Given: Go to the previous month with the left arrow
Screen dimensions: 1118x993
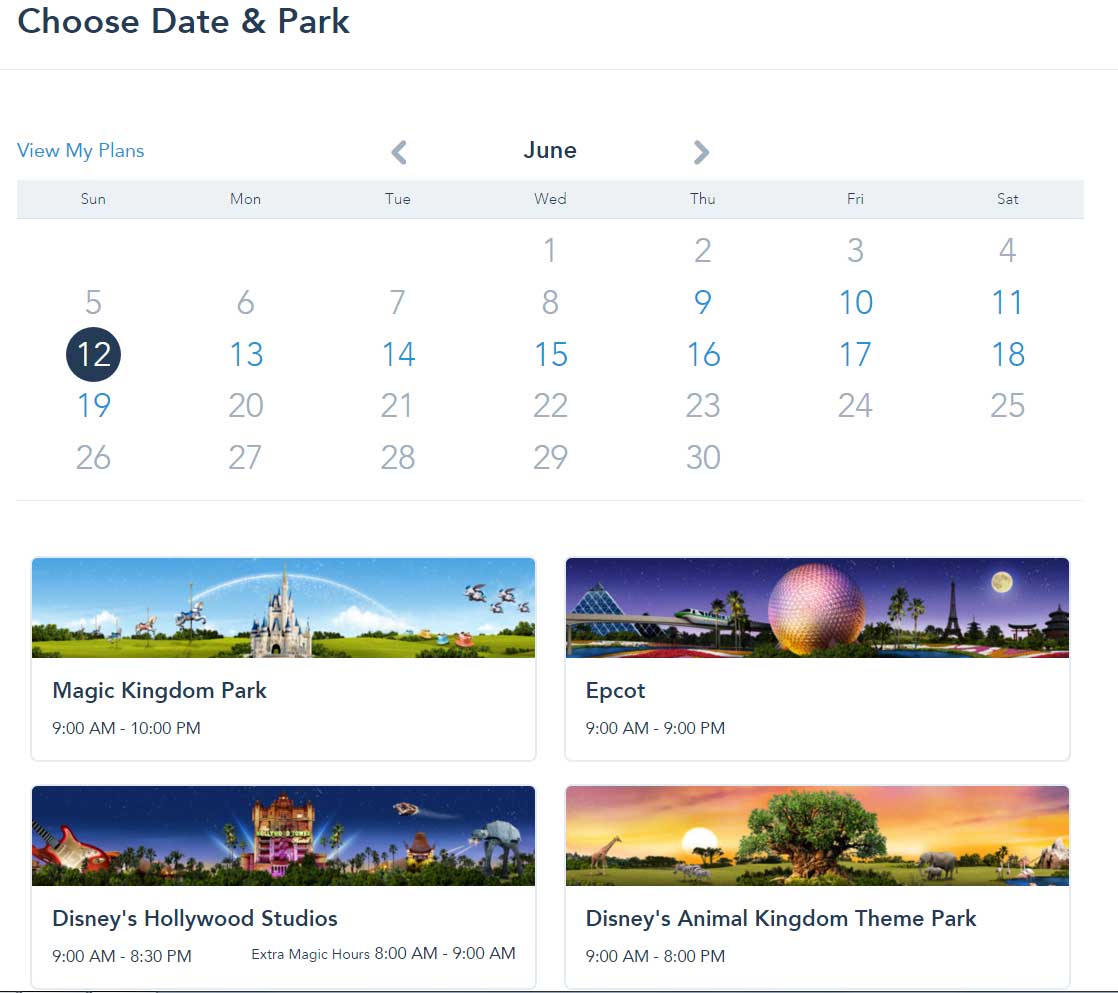Looking at the screenshot, I should coord(399,152).
